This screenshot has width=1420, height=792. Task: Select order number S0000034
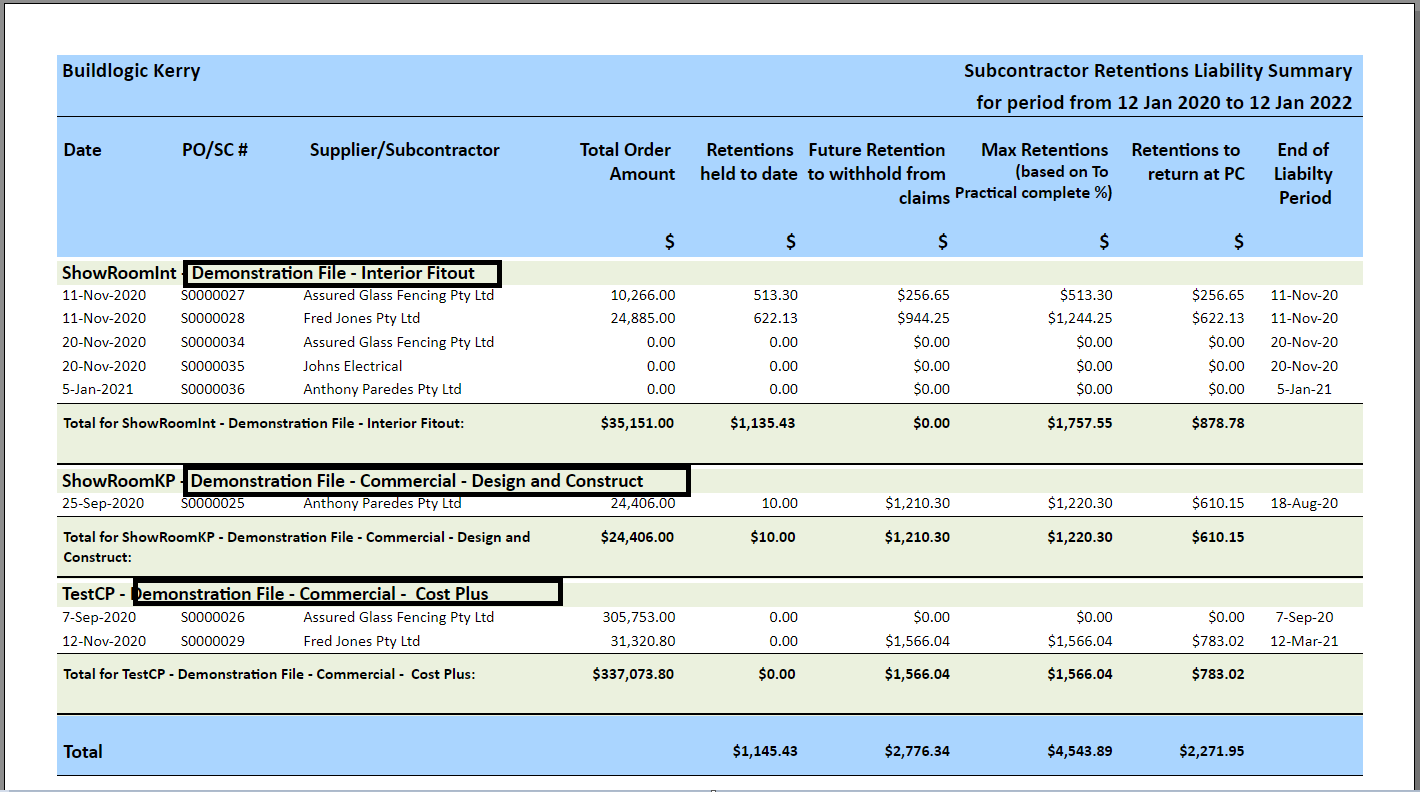tap(213, 342)
